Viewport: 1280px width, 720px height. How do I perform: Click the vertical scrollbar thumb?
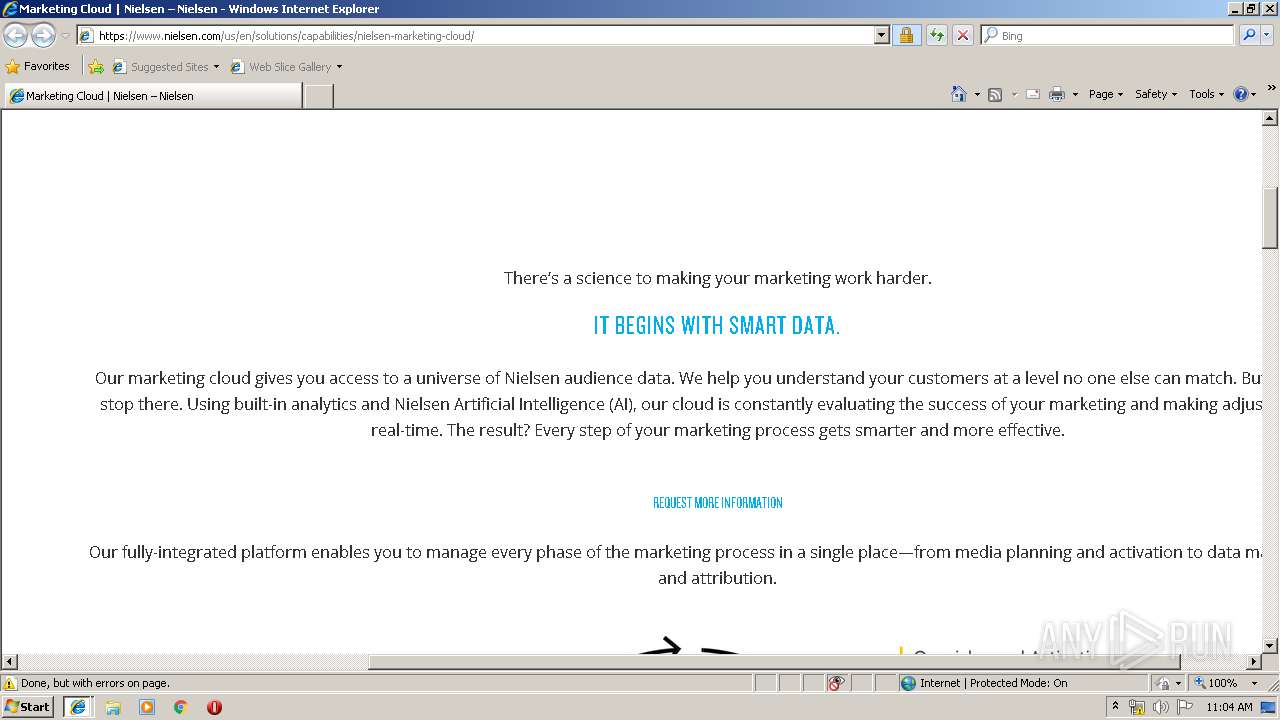(1271, 217)
